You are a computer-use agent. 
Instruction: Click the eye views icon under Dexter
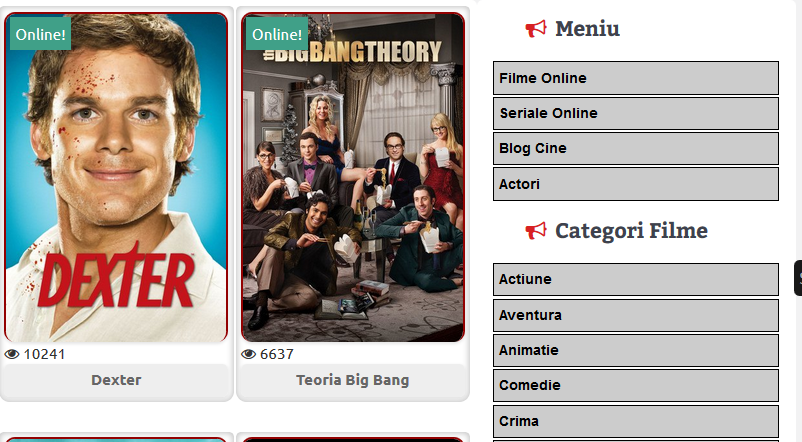pyautogui.click(x=12, y=354)
